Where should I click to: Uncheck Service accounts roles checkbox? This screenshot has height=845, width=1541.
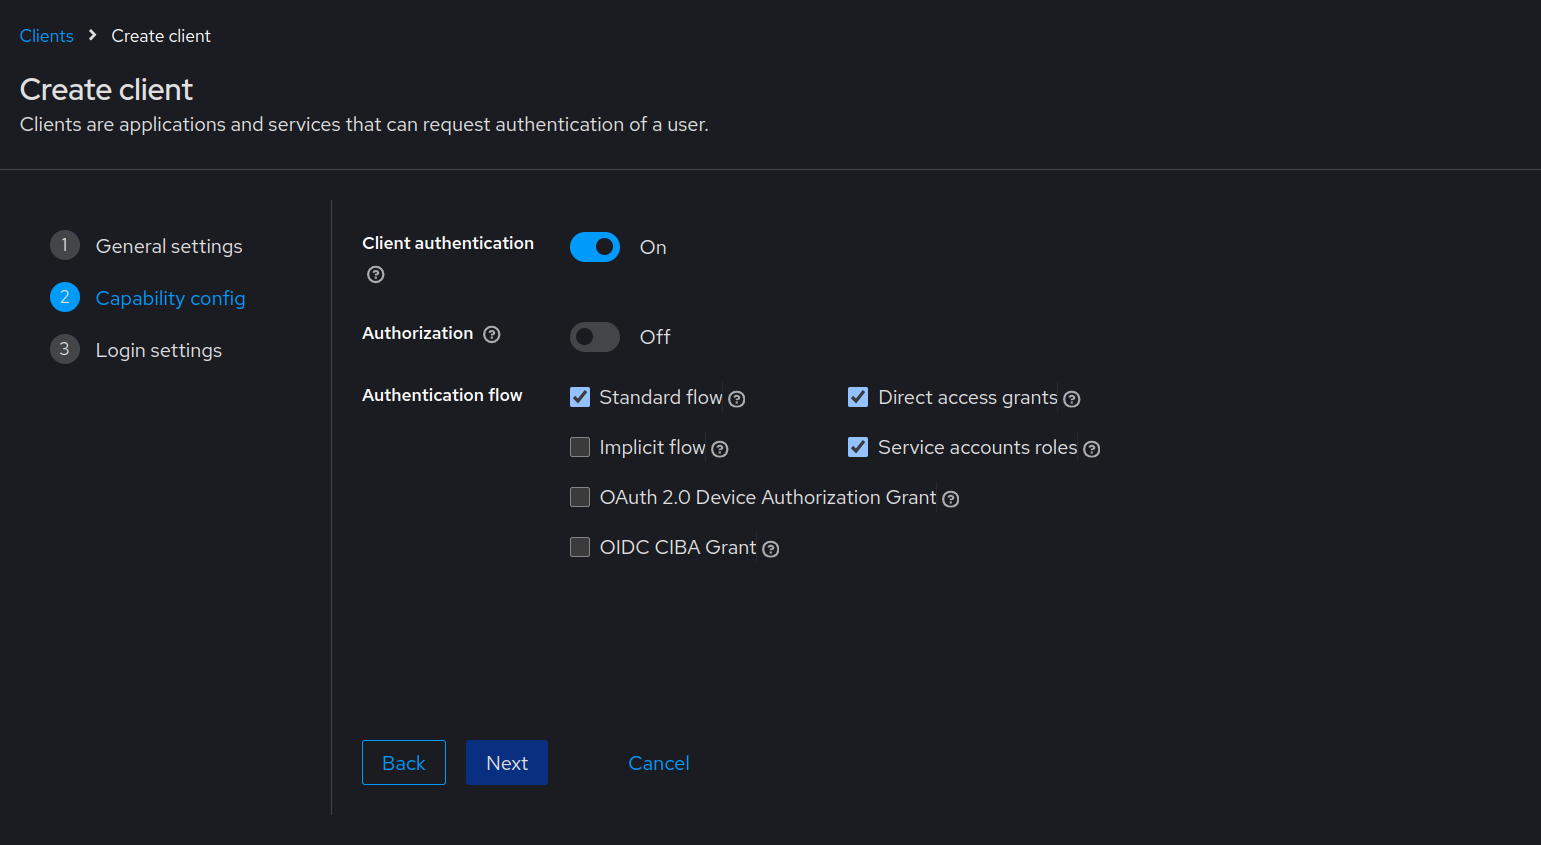(858, 447)
